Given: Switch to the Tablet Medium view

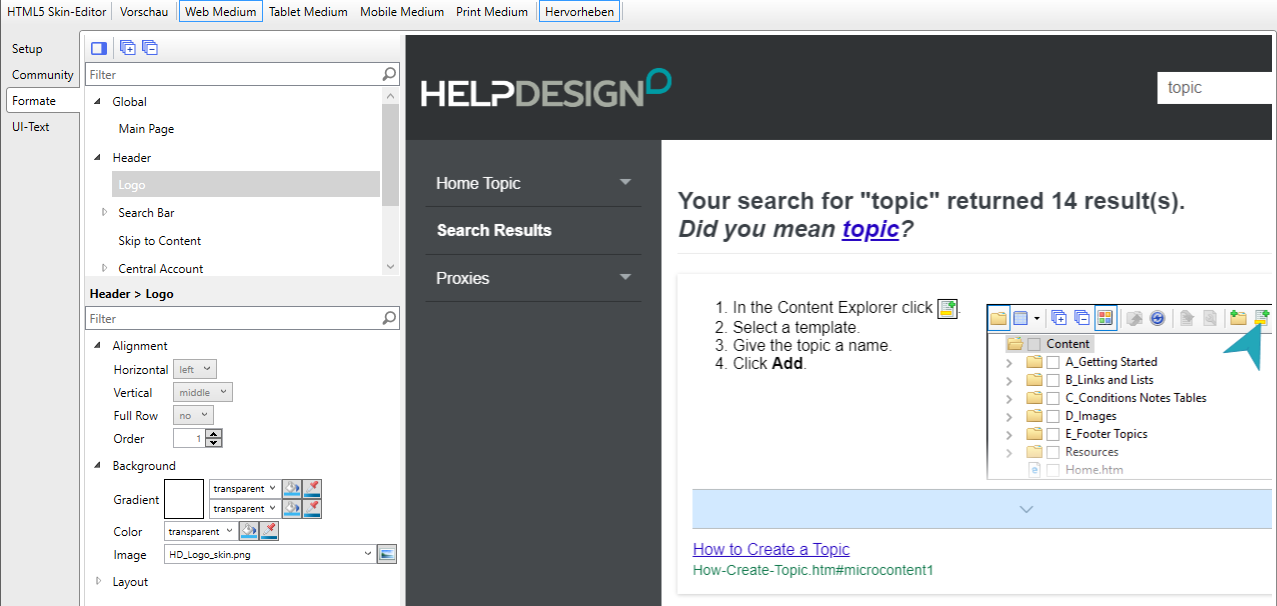Looking at the screenshot, I should [x=308, y=12].
